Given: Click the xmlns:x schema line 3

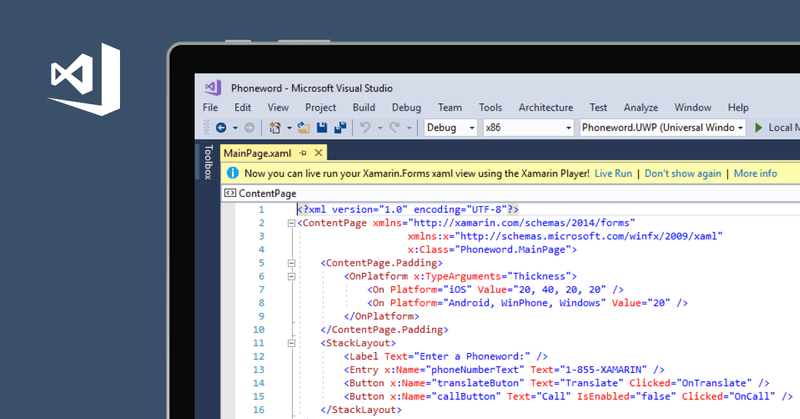Looking at the screenshot, I should (x=565, y=236).
